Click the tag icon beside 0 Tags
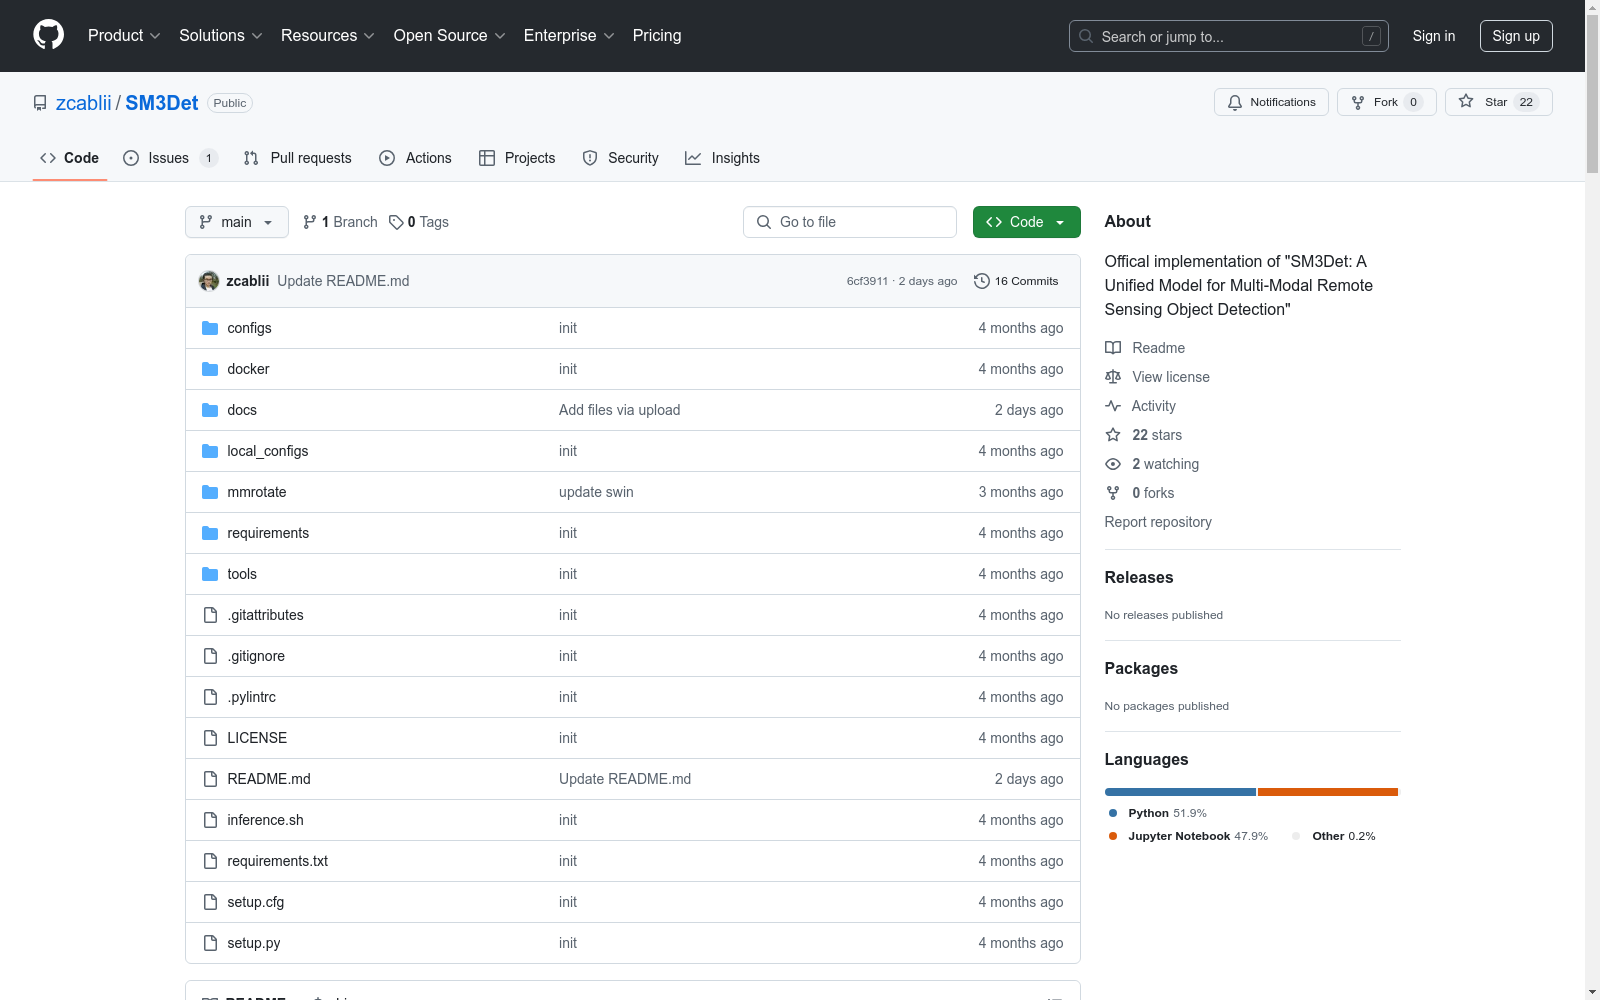1600x1000 pixels. (x=396, y=222)
